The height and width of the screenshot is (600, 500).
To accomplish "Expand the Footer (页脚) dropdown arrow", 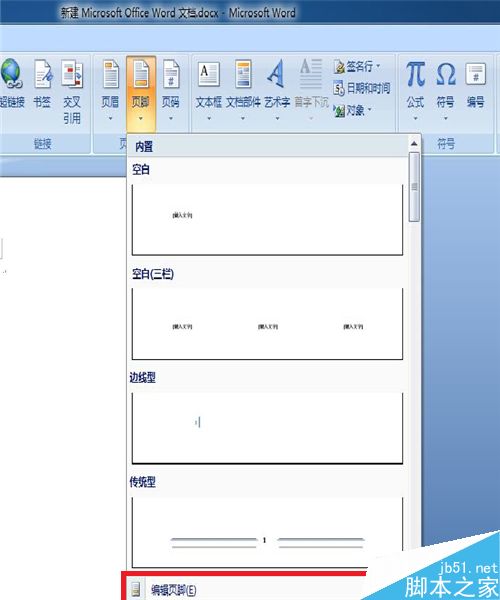I will (141, 118).
